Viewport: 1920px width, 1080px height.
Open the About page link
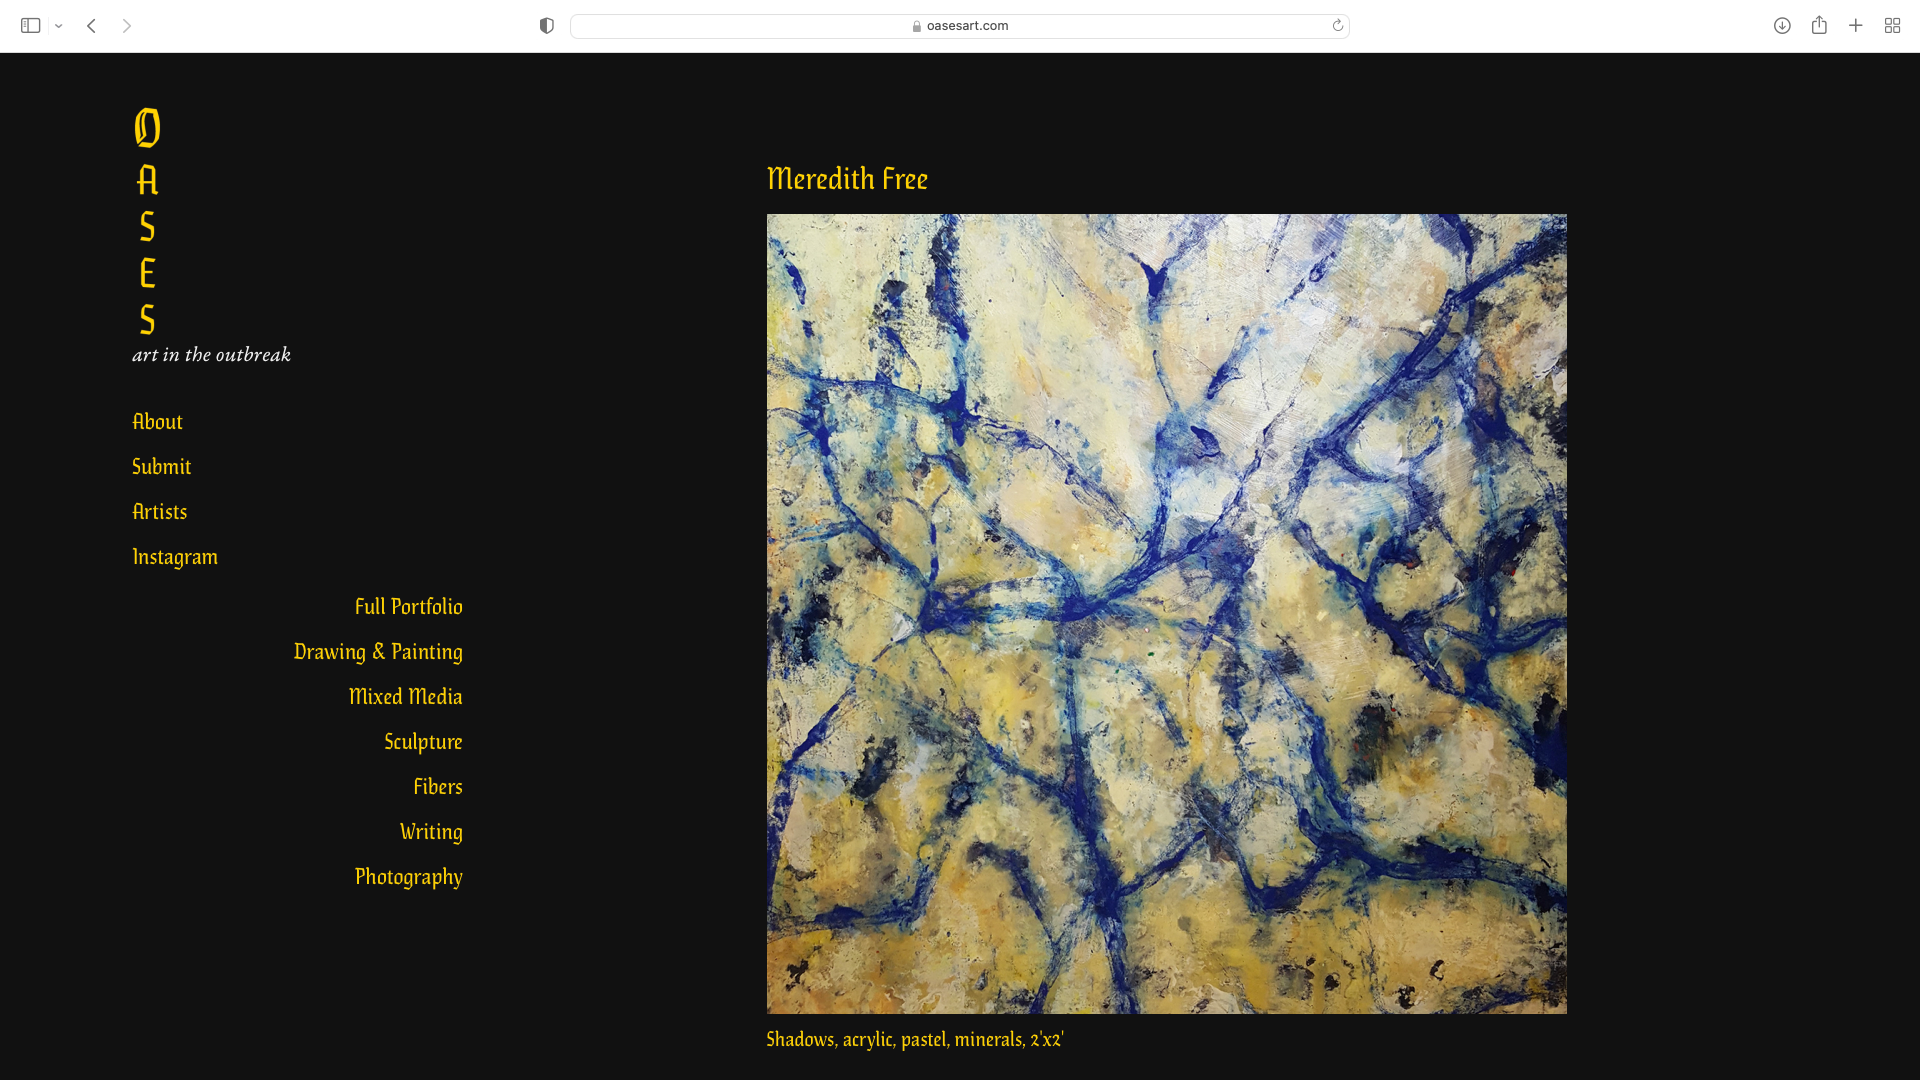(x=157, y=422)
